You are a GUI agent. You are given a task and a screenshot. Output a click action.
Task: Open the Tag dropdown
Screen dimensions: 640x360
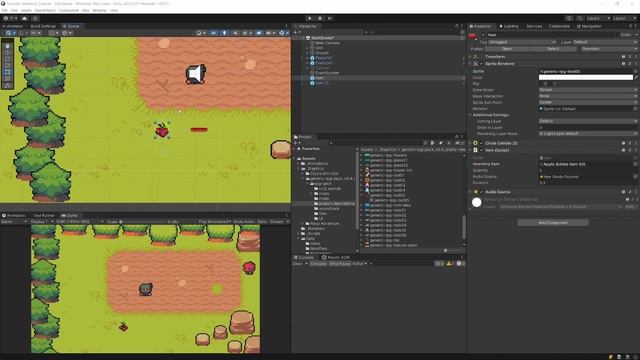pos(522,42)
